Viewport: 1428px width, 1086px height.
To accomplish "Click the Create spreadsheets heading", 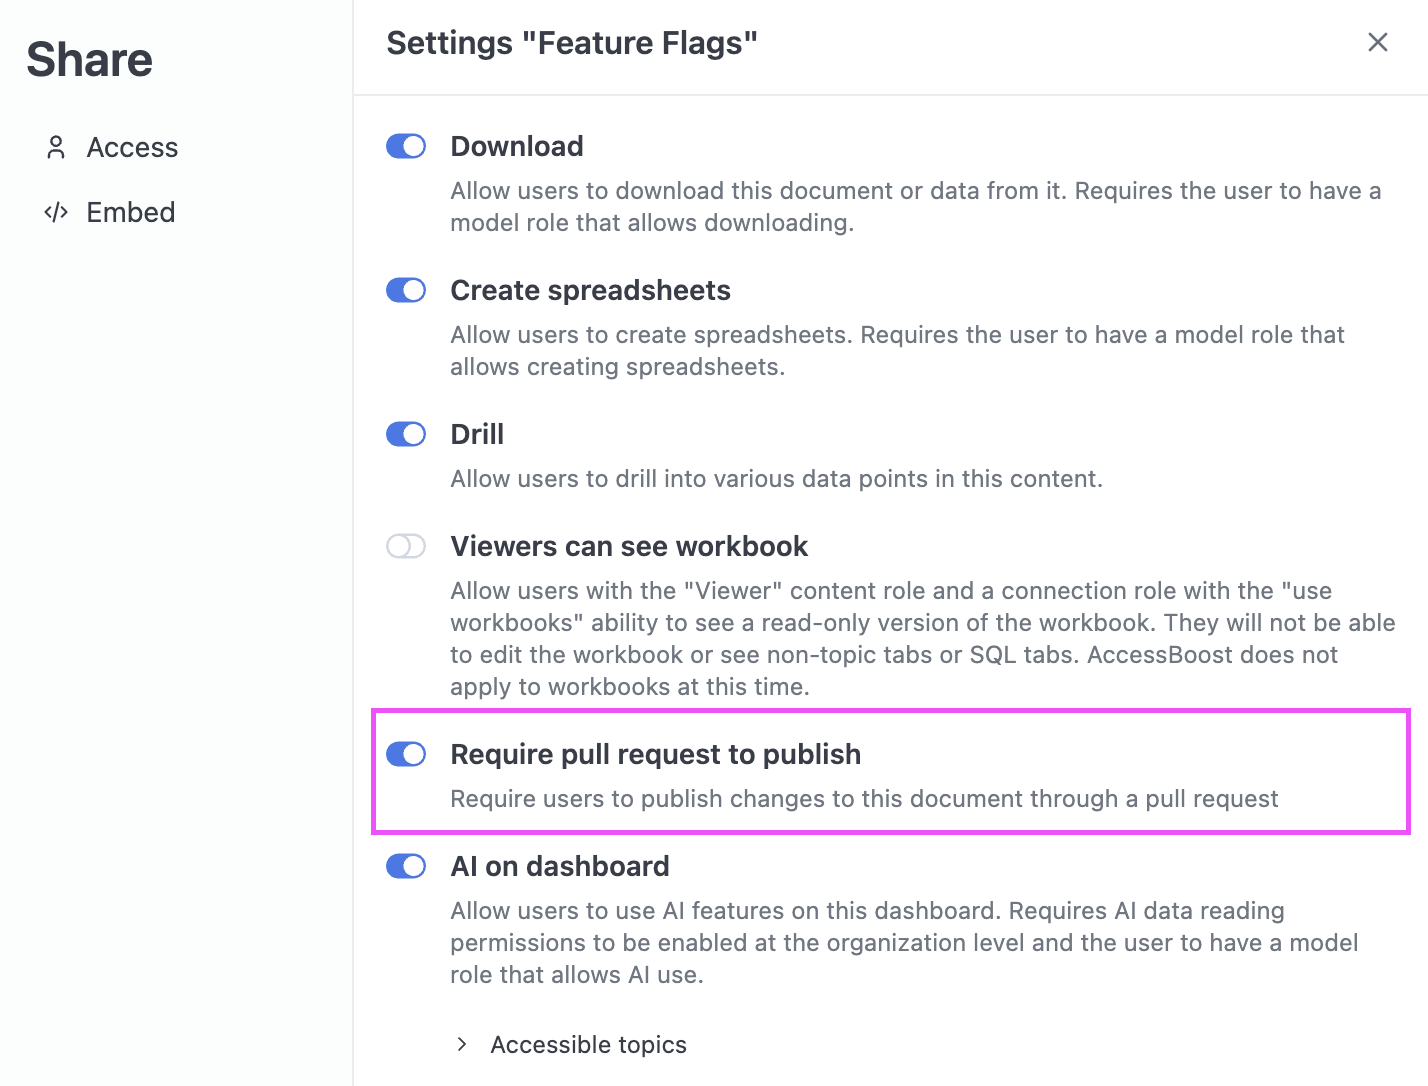I will pyautogui.click(x=590, y=290).
